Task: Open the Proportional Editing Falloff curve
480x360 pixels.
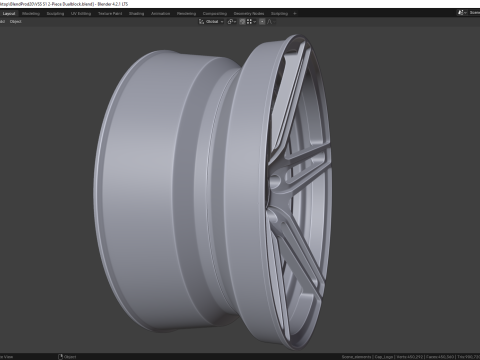Action: pyautogui.click(x=271, y=22)
